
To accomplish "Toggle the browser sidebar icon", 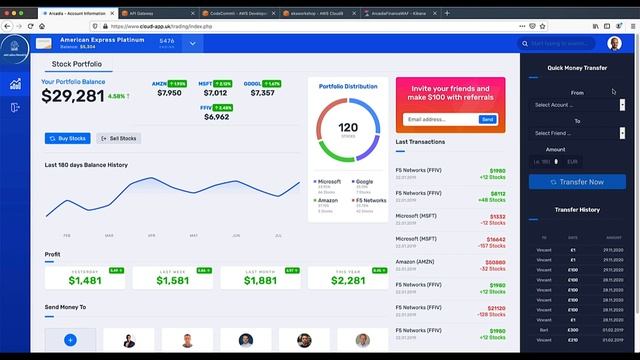I will pyautogui.click(x=607, y=26).
